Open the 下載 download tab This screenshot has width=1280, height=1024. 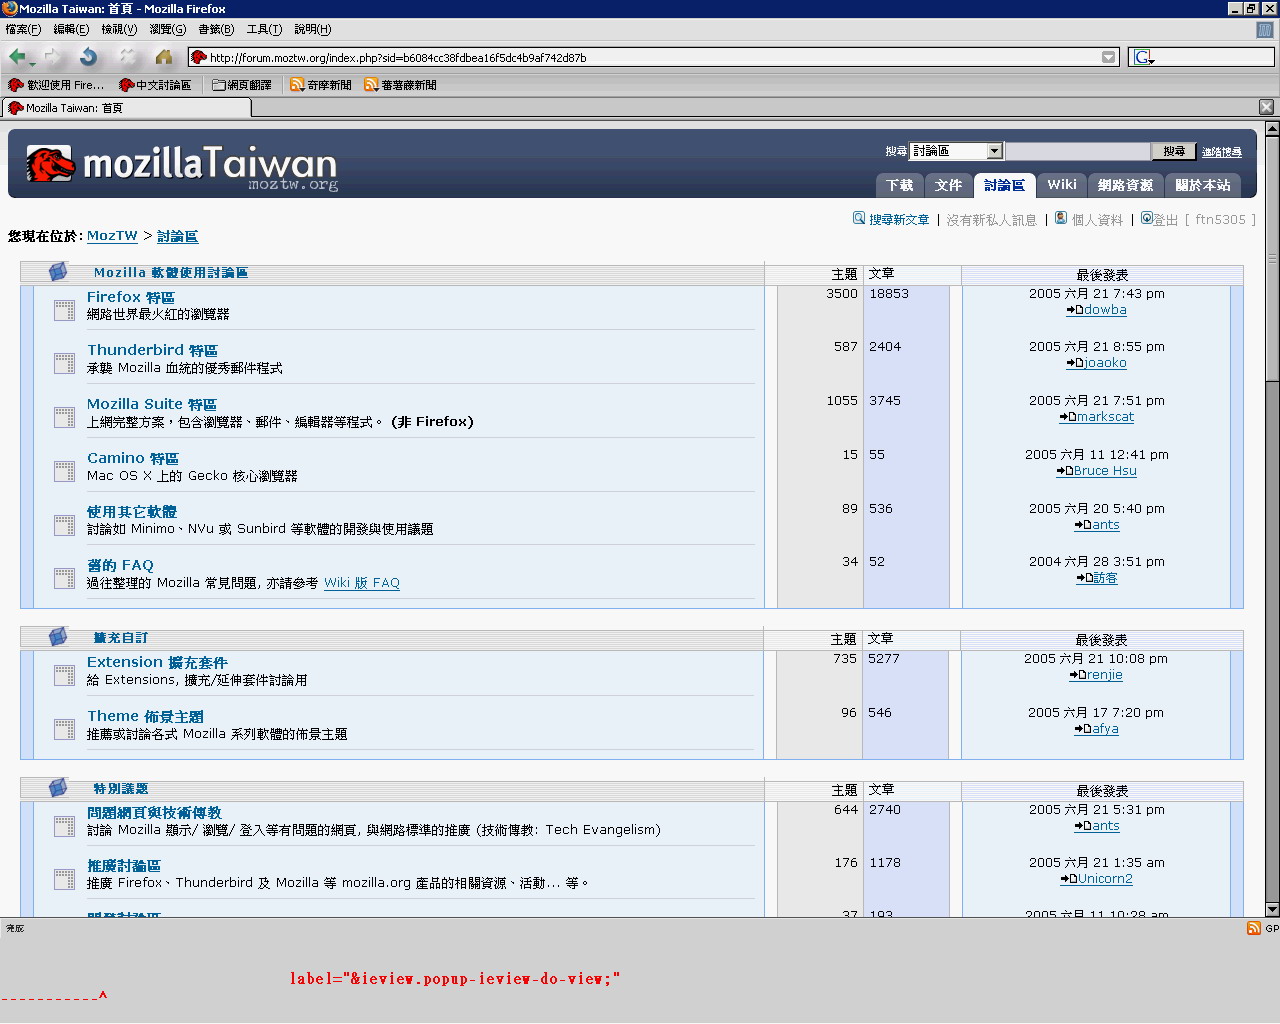click(899, 185)
